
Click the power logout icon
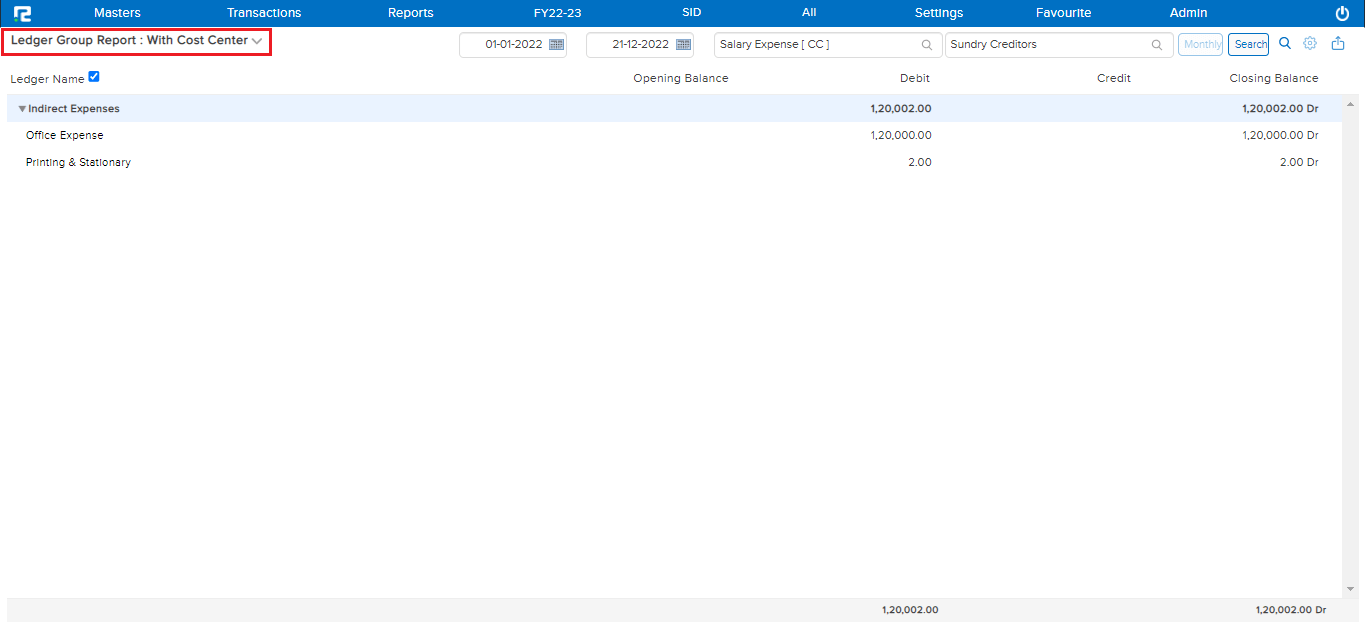pyautogui.click(x=1342, y=13)
